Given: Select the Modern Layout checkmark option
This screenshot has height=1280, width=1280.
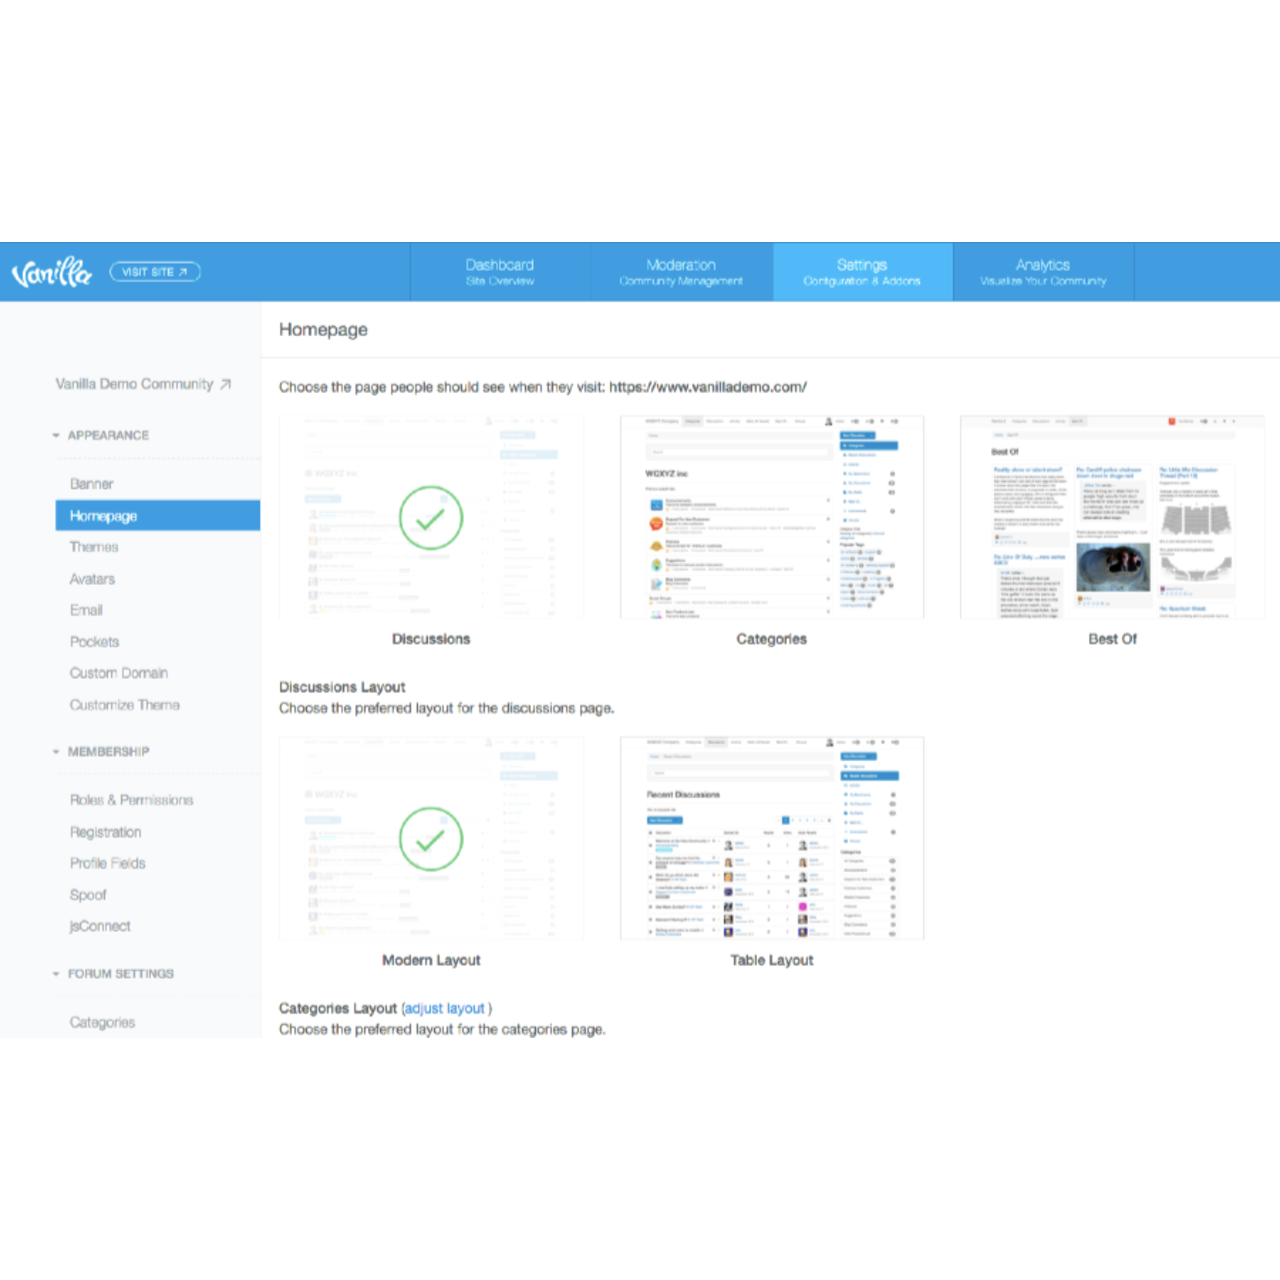Looking at the screenshot, I should pyautogui.click(x=431, y=839).
